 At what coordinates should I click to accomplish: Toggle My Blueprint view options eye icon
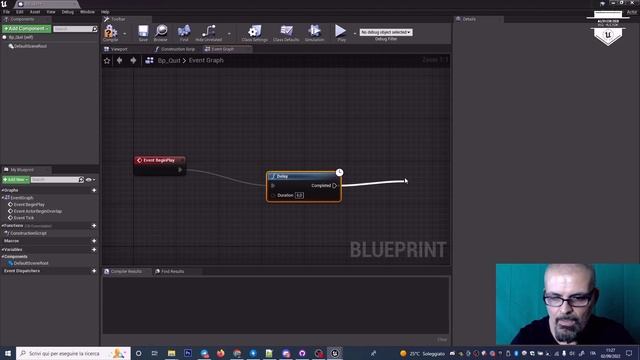89,180
